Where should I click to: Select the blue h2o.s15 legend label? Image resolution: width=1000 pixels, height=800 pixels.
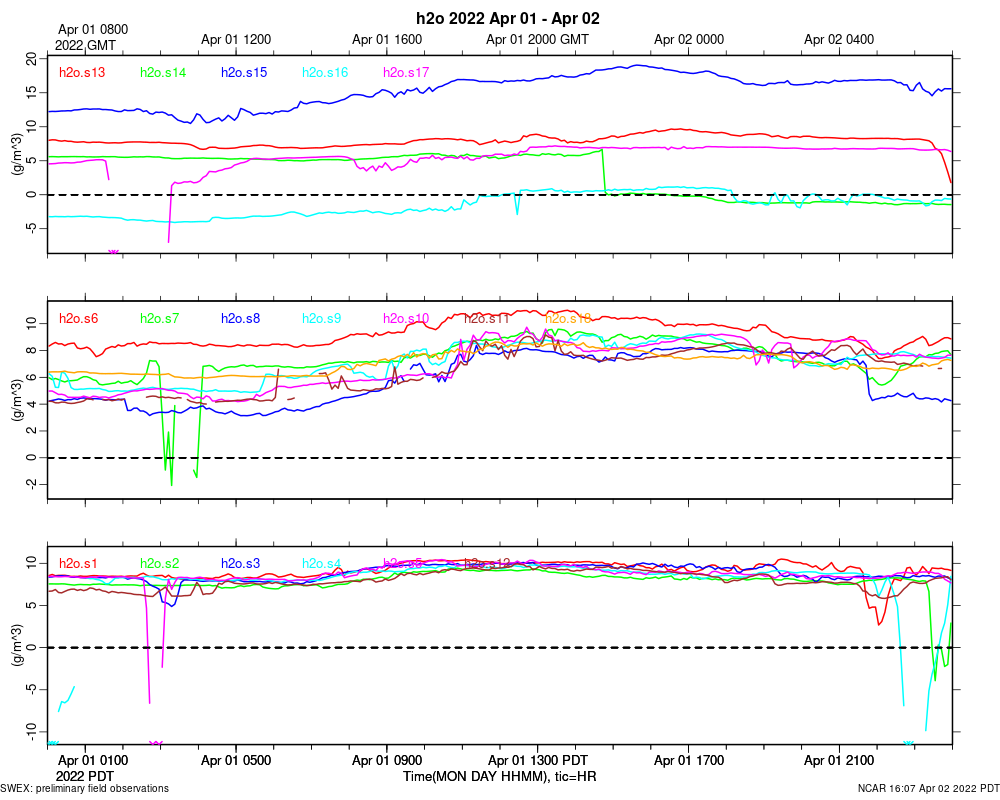point(244,72)
